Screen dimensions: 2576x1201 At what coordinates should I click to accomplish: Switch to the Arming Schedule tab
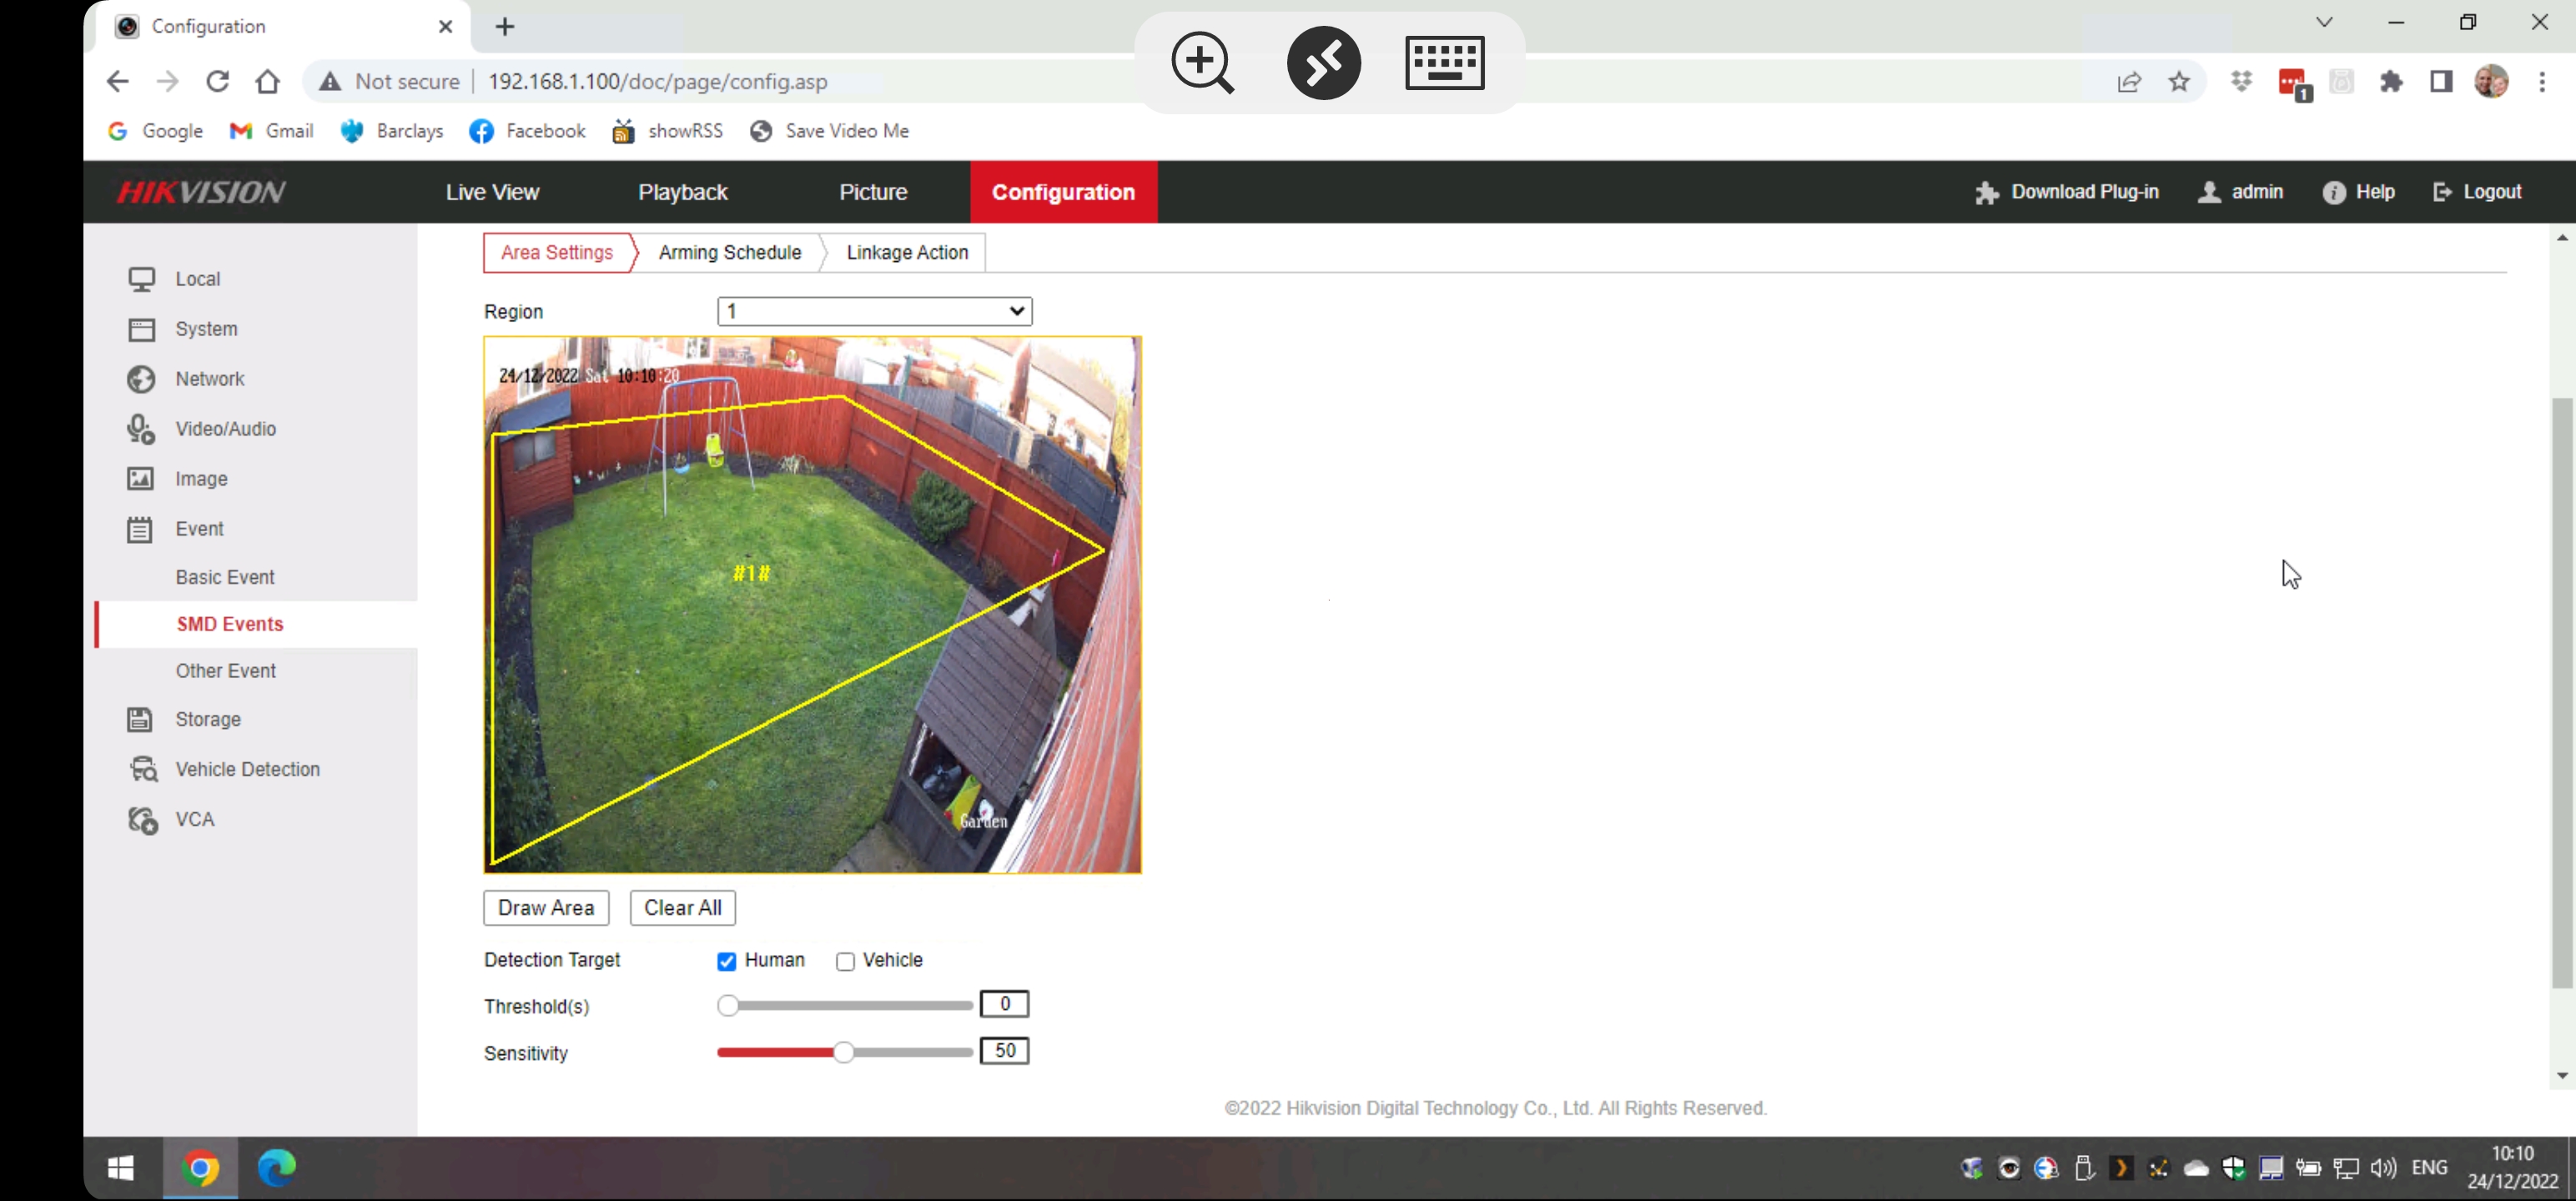[729, 253]
